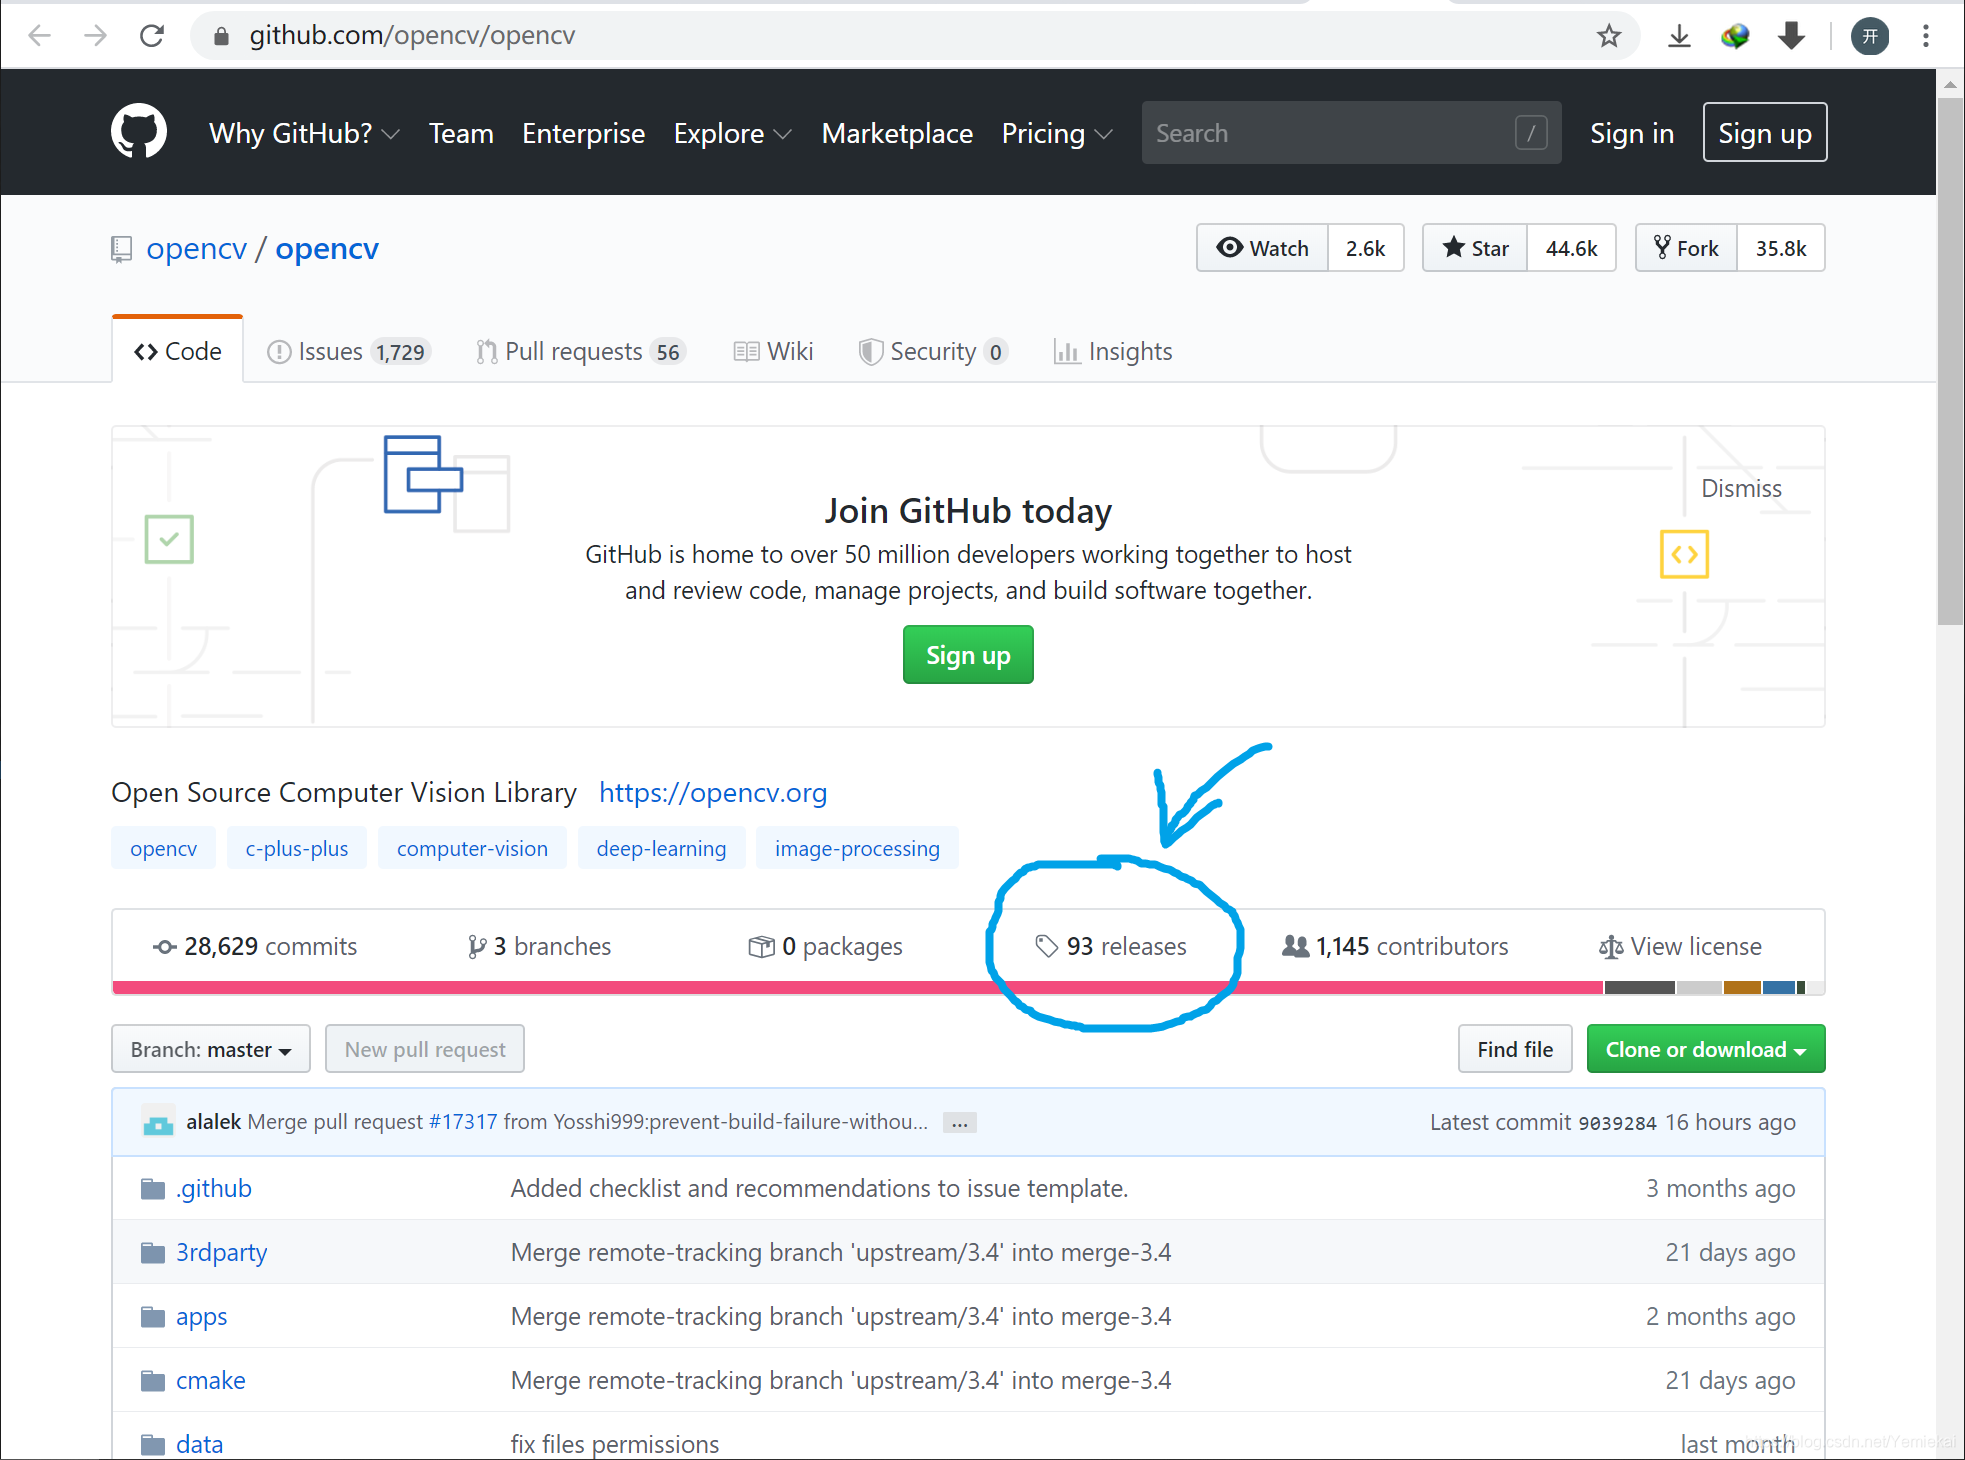Focus the GitHub search field
1965x1460 pixels.
coord(1330,133)
